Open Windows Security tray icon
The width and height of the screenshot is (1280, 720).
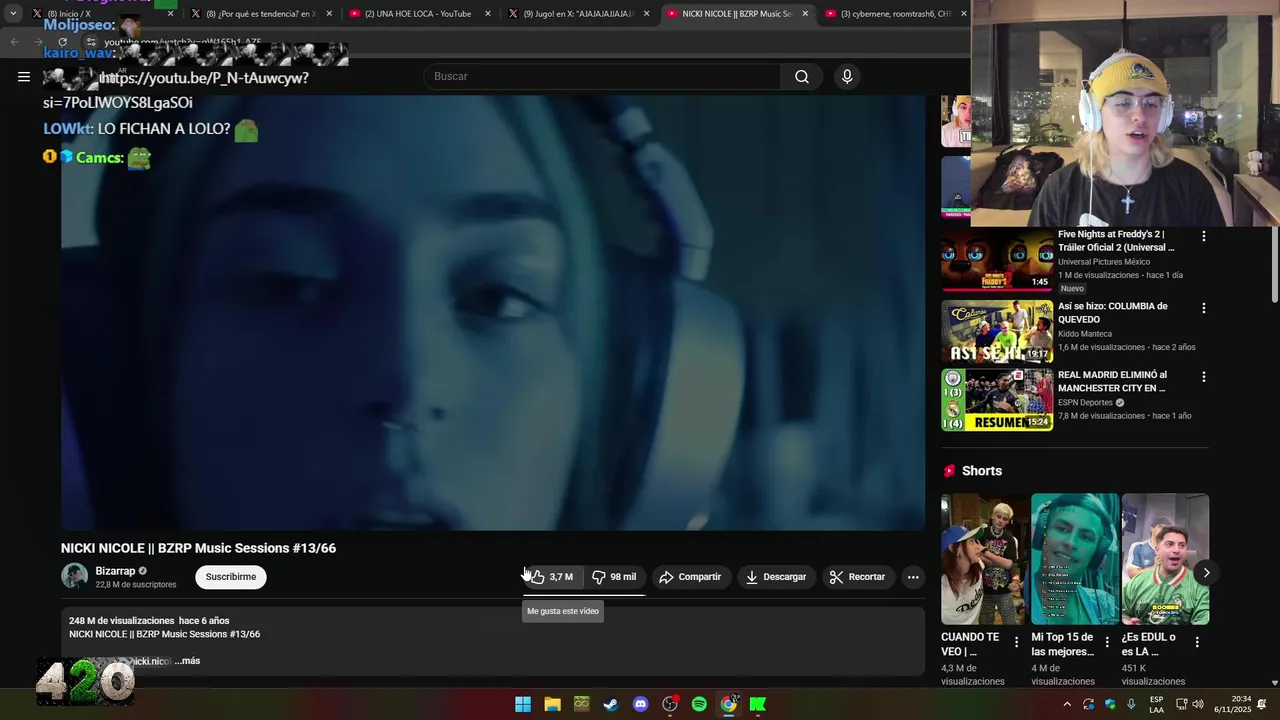tap(1110, 704)
